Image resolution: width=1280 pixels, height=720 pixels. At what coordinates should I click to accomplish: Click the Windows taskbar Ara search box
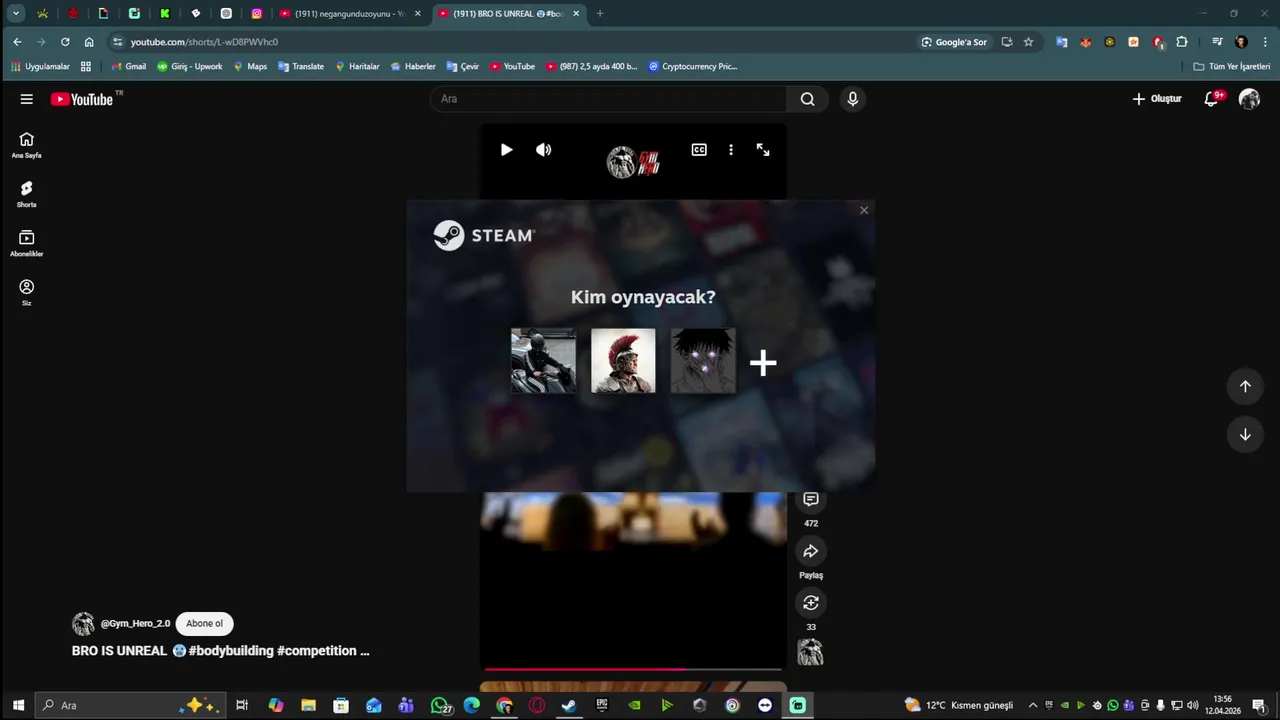[x=130, y=705]
